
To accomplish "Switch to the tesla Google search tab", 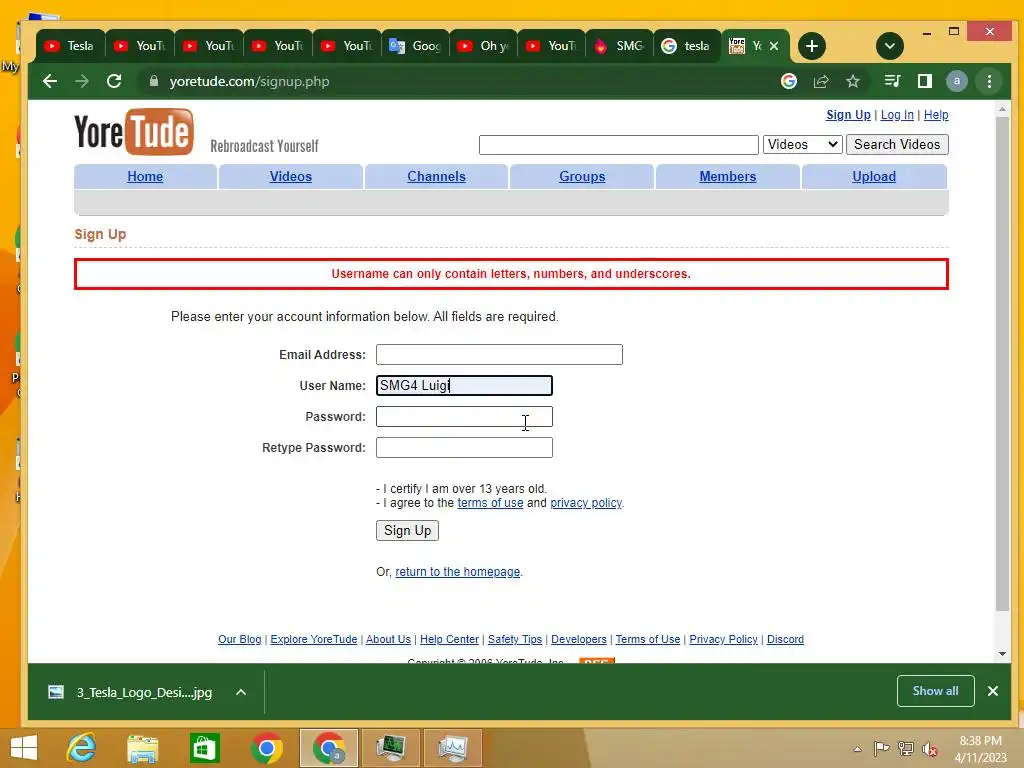I will click(687, 46).
